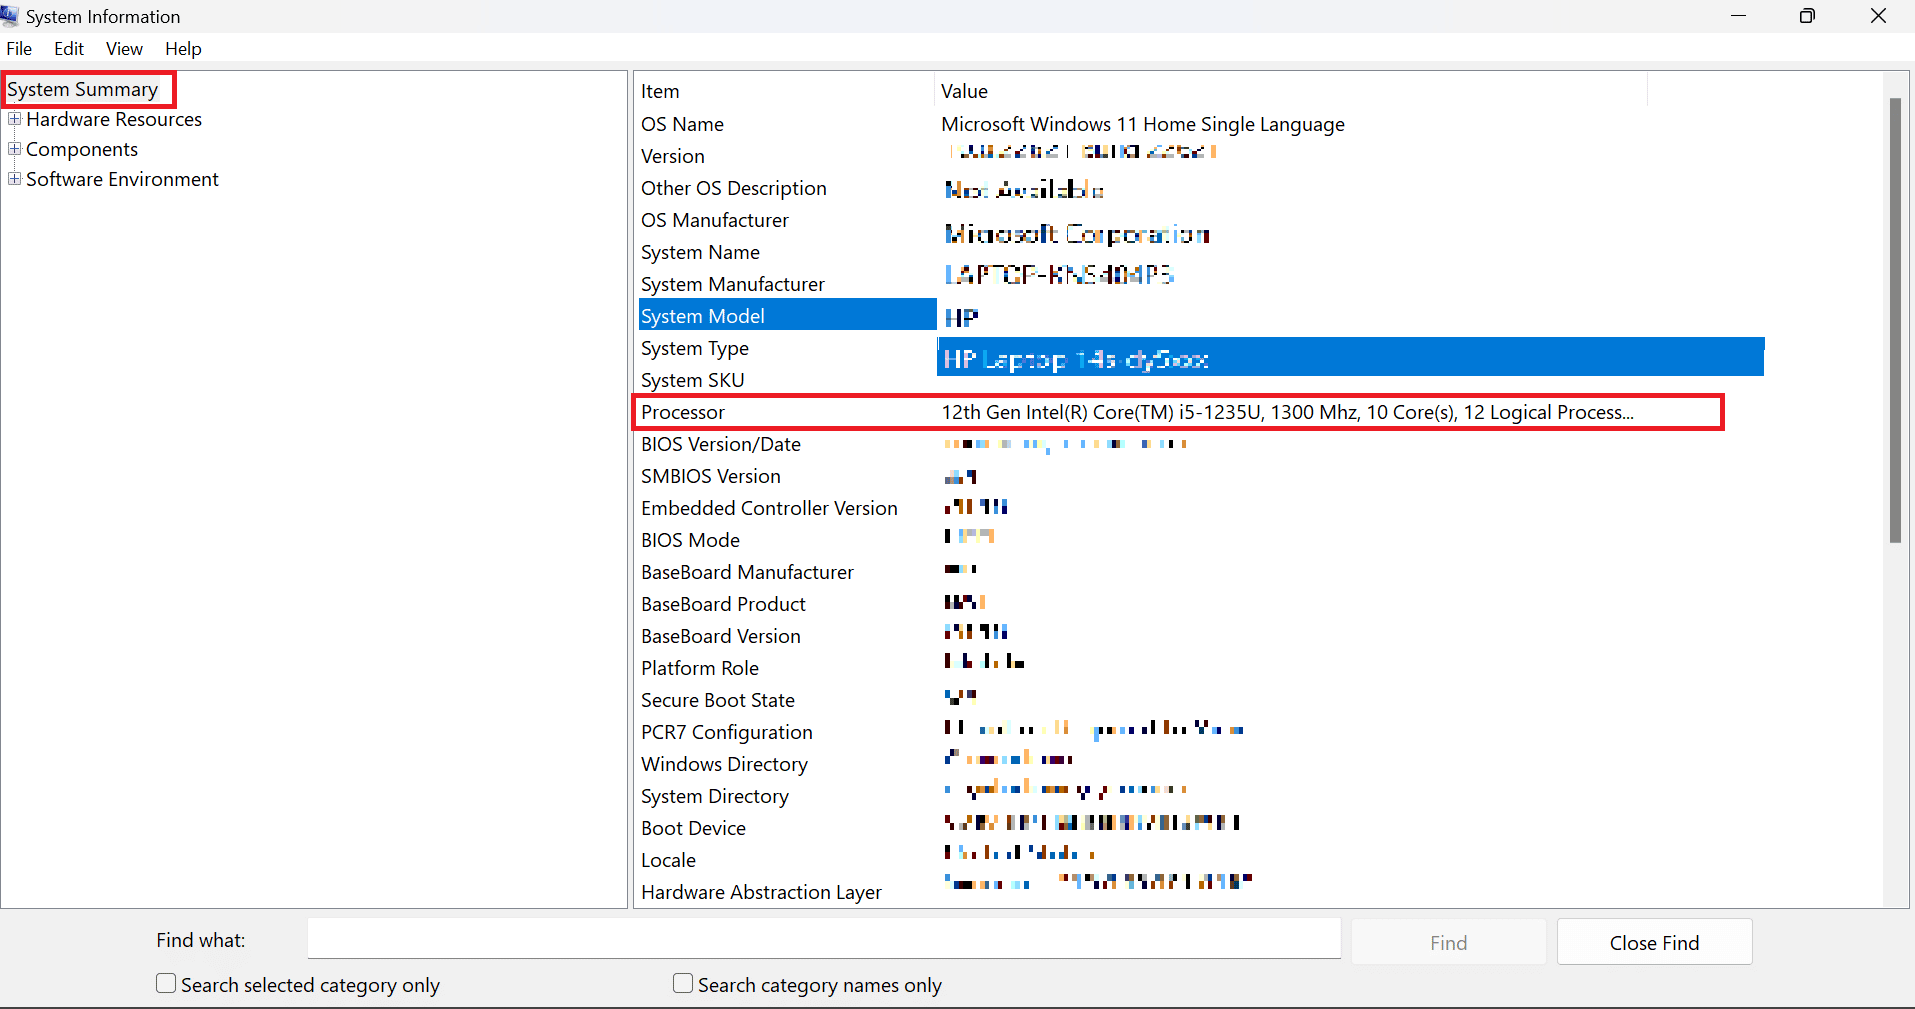
Task: Click the Value column header
Action: (1291, 91)
